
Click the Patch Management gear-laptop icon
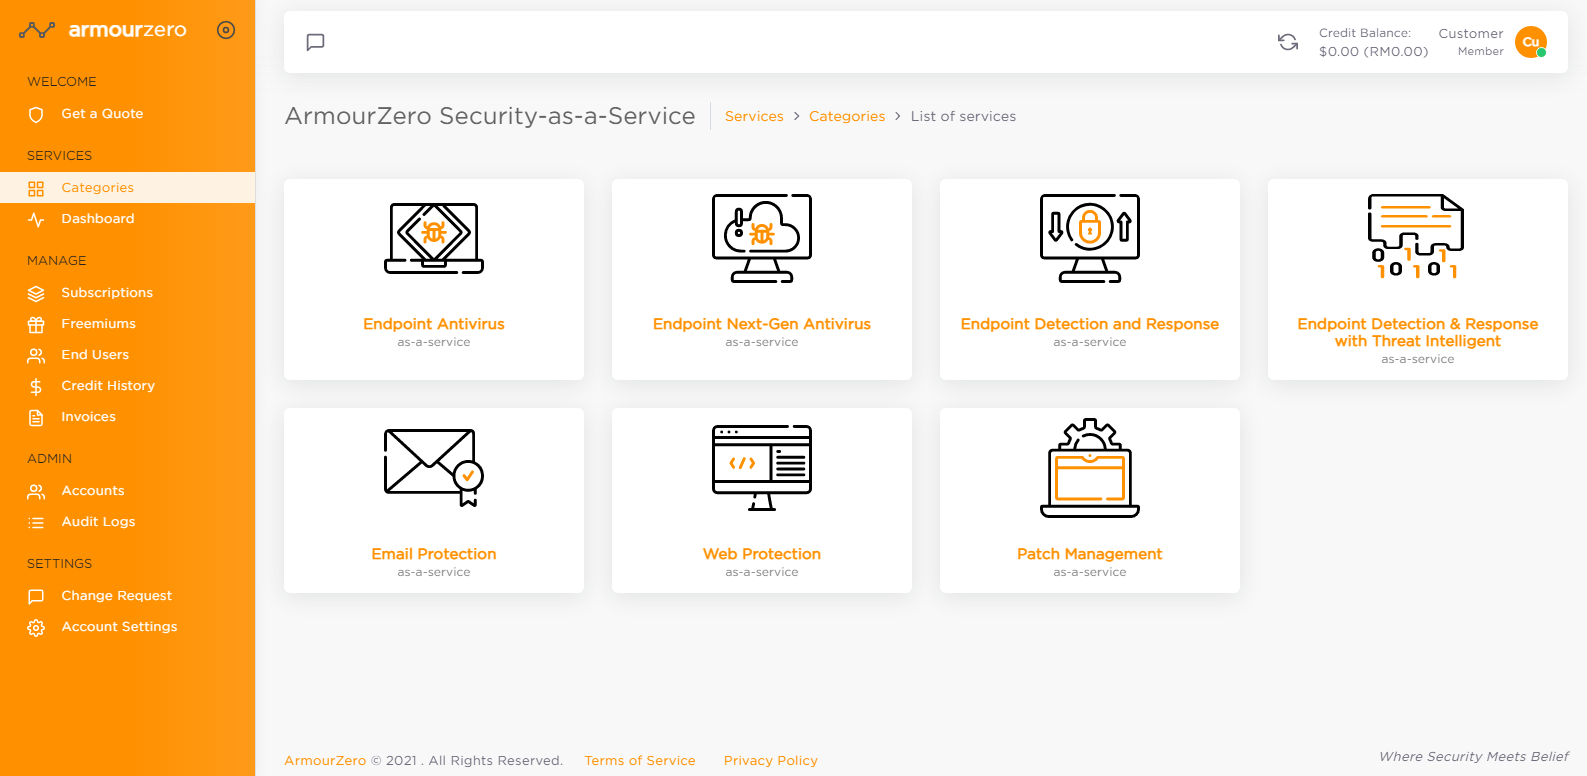click(x=1090, y=467)
